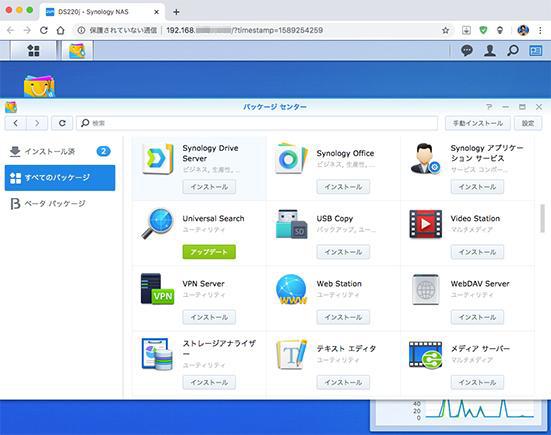Click the download extension icon

[x=466, y=31]
